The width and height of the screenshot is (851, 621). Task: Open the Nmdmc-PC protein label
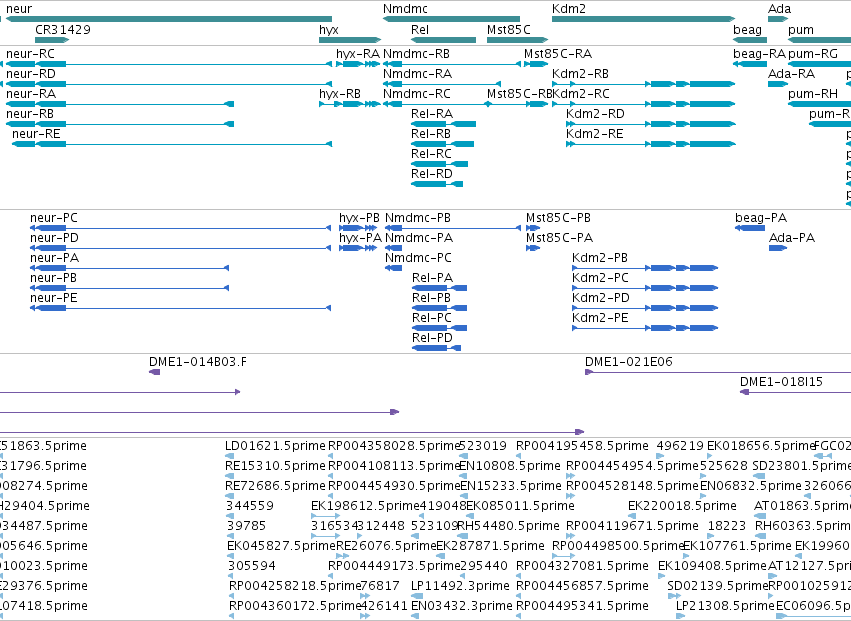tap(418, 258)
